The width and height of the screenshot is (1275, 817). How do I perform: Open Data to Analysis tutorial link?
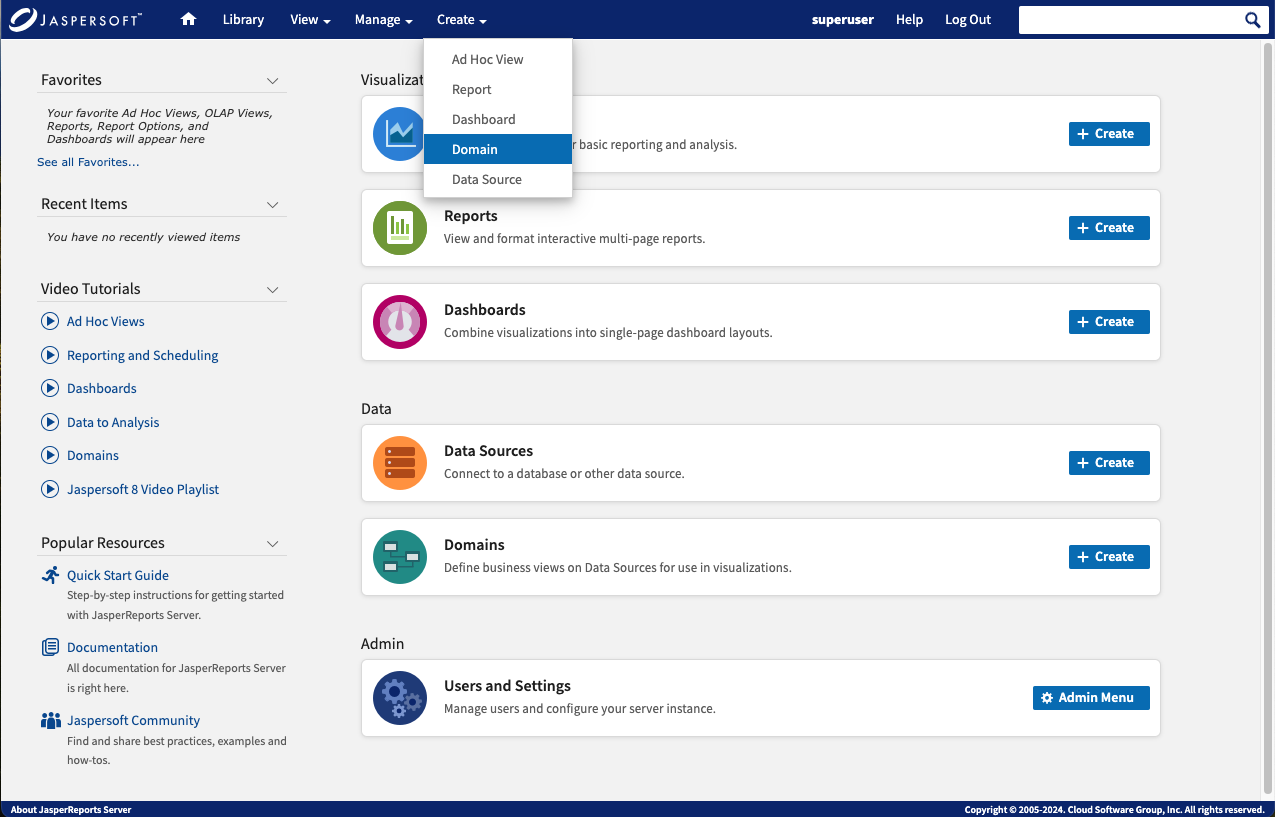tap(113, 422)
